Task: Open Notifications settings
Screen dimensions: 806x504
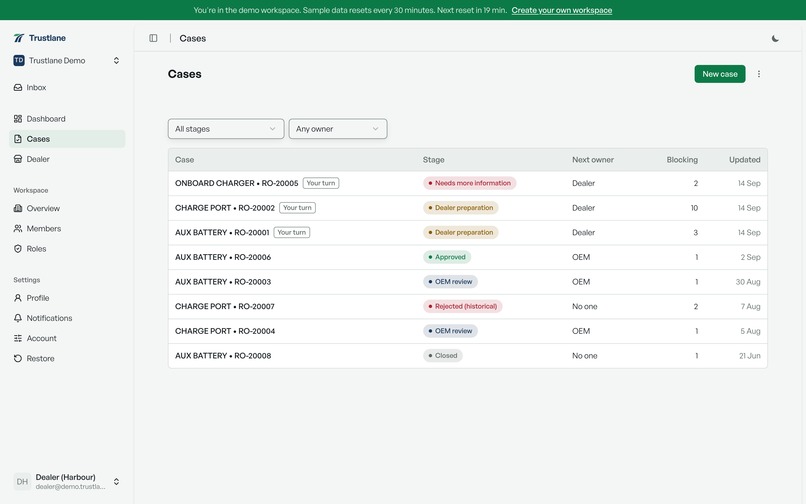Action: (x=67, y=318)
